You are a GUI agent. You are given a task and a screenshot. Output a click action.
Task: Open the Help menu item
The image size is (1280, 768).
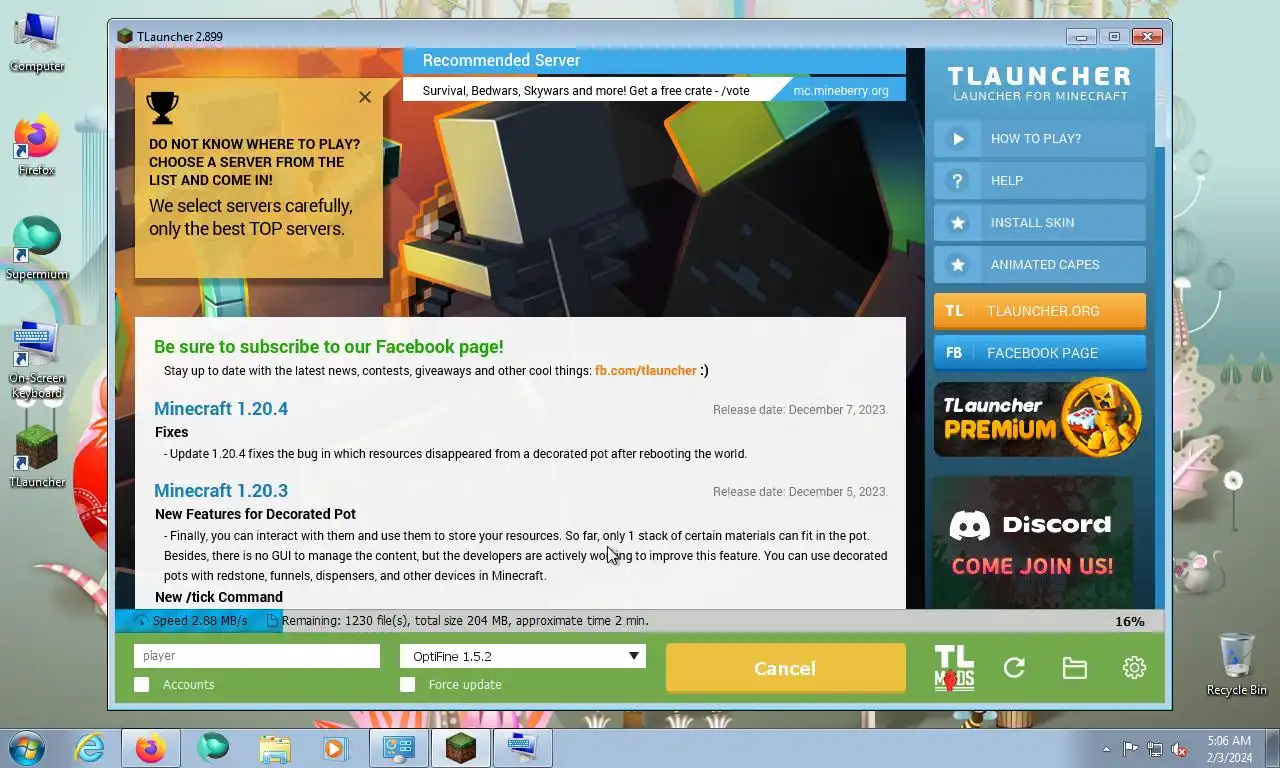[1040, 181]
